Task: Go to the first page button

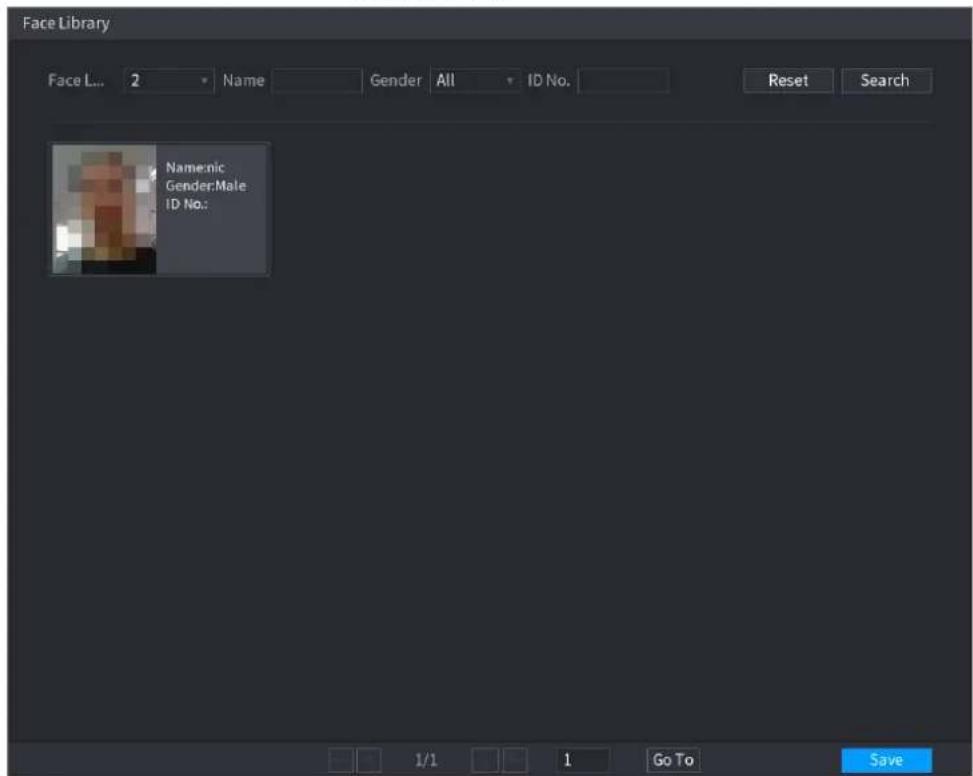Action: [x=341, y=760]
